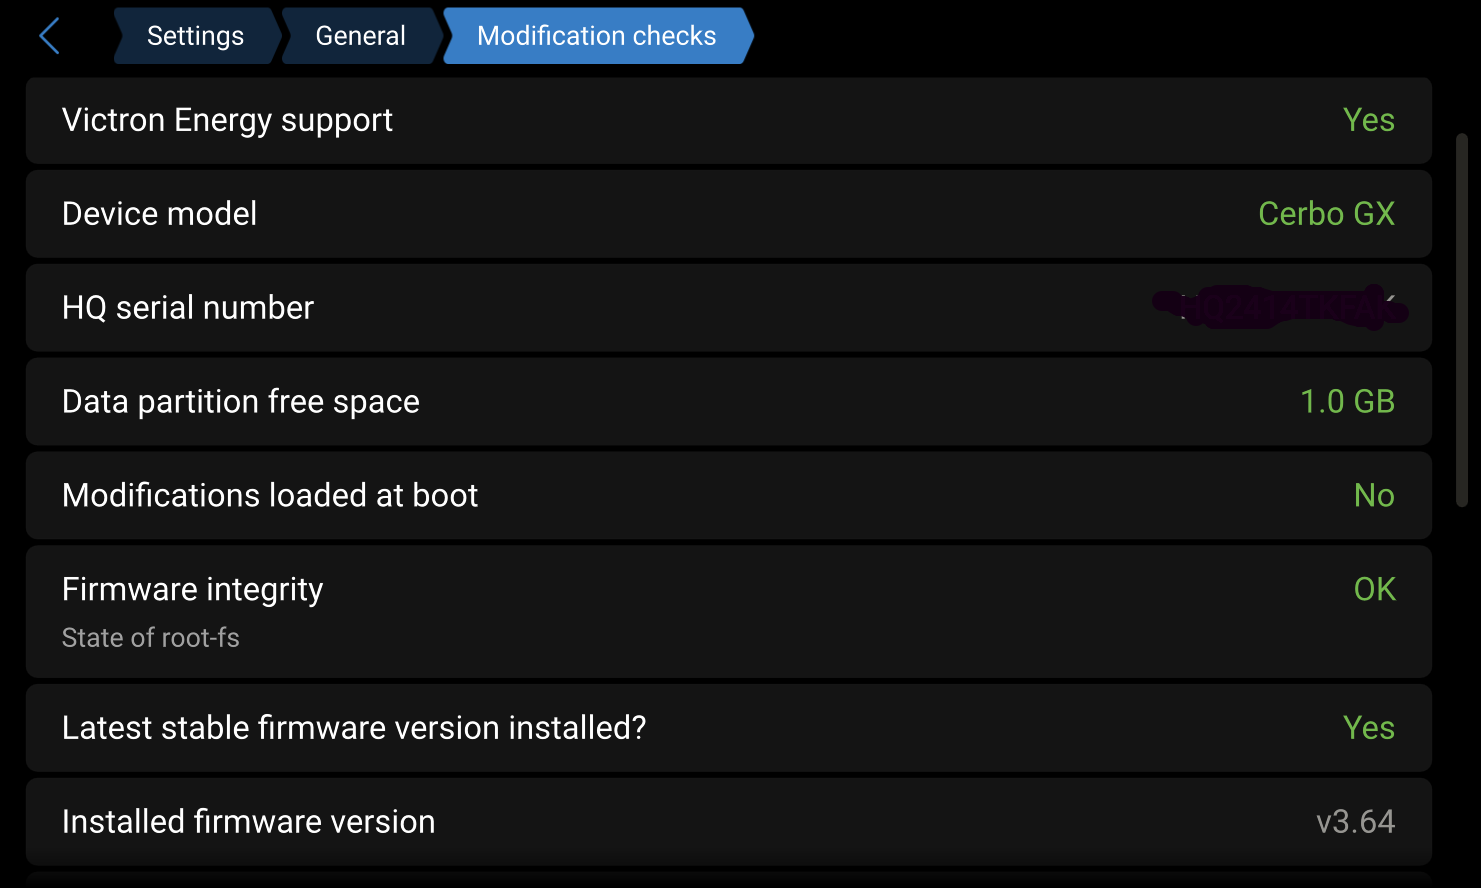
Task: Select the Modifications loaded at boot label
Action: coord(270,496)
